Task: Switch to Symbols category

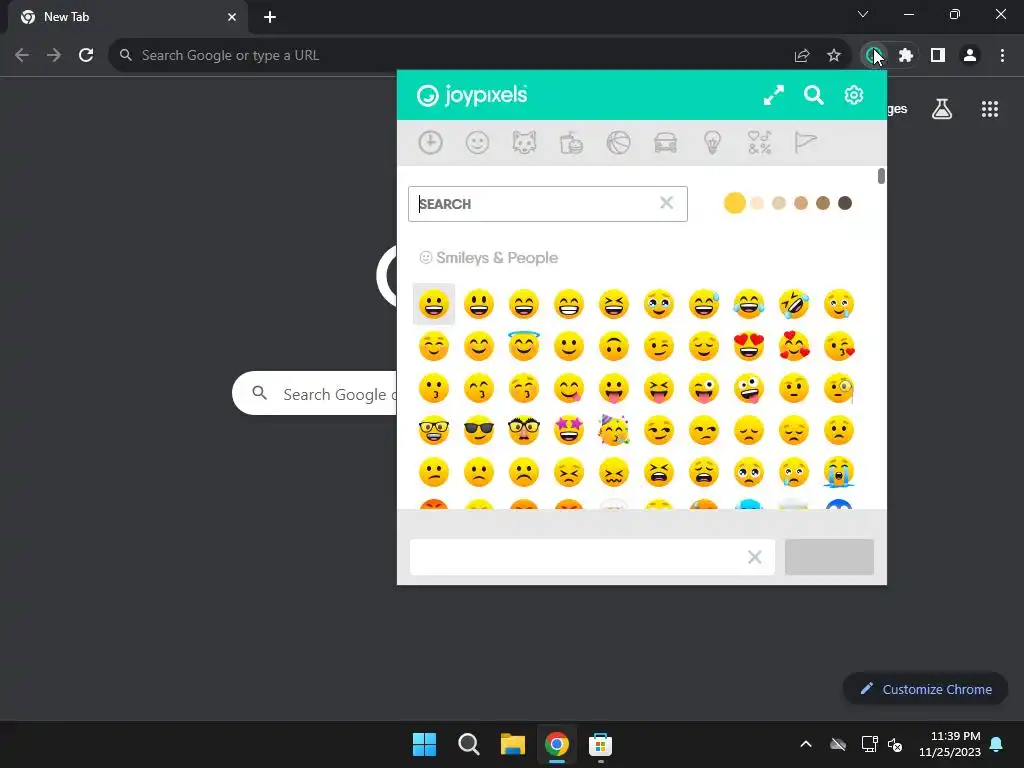Action: point(760,142)
